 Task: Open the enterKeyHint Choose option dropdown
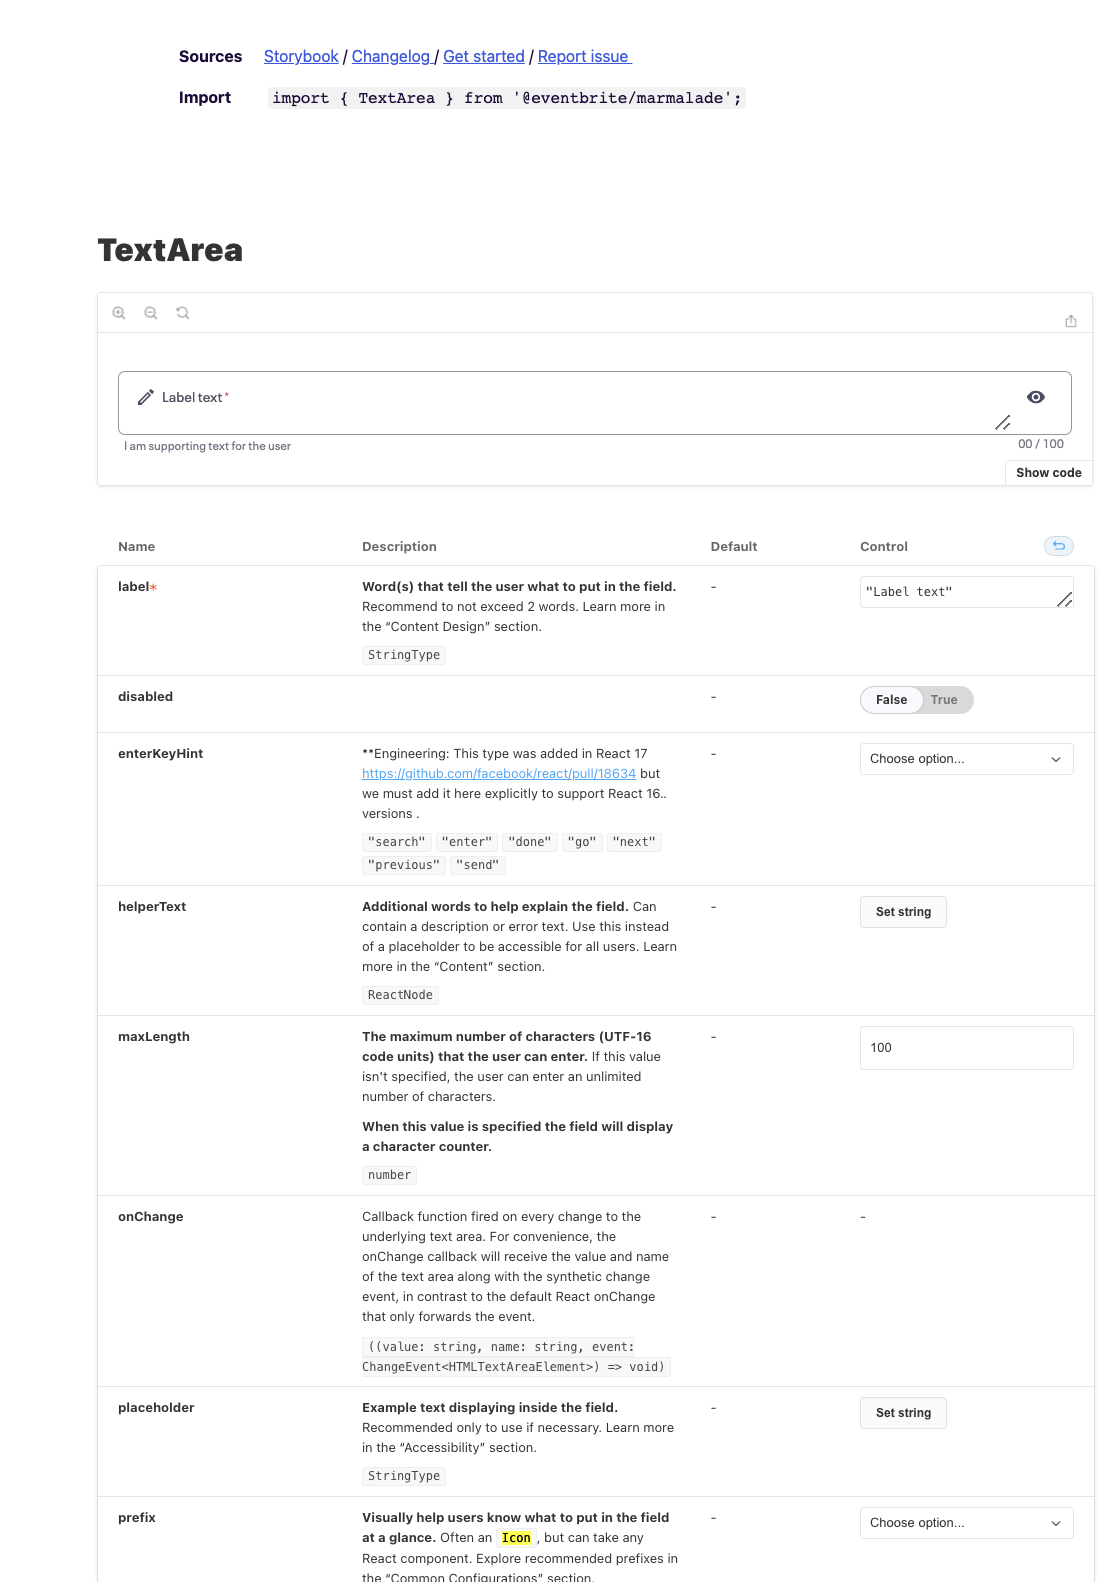(965, 758)
